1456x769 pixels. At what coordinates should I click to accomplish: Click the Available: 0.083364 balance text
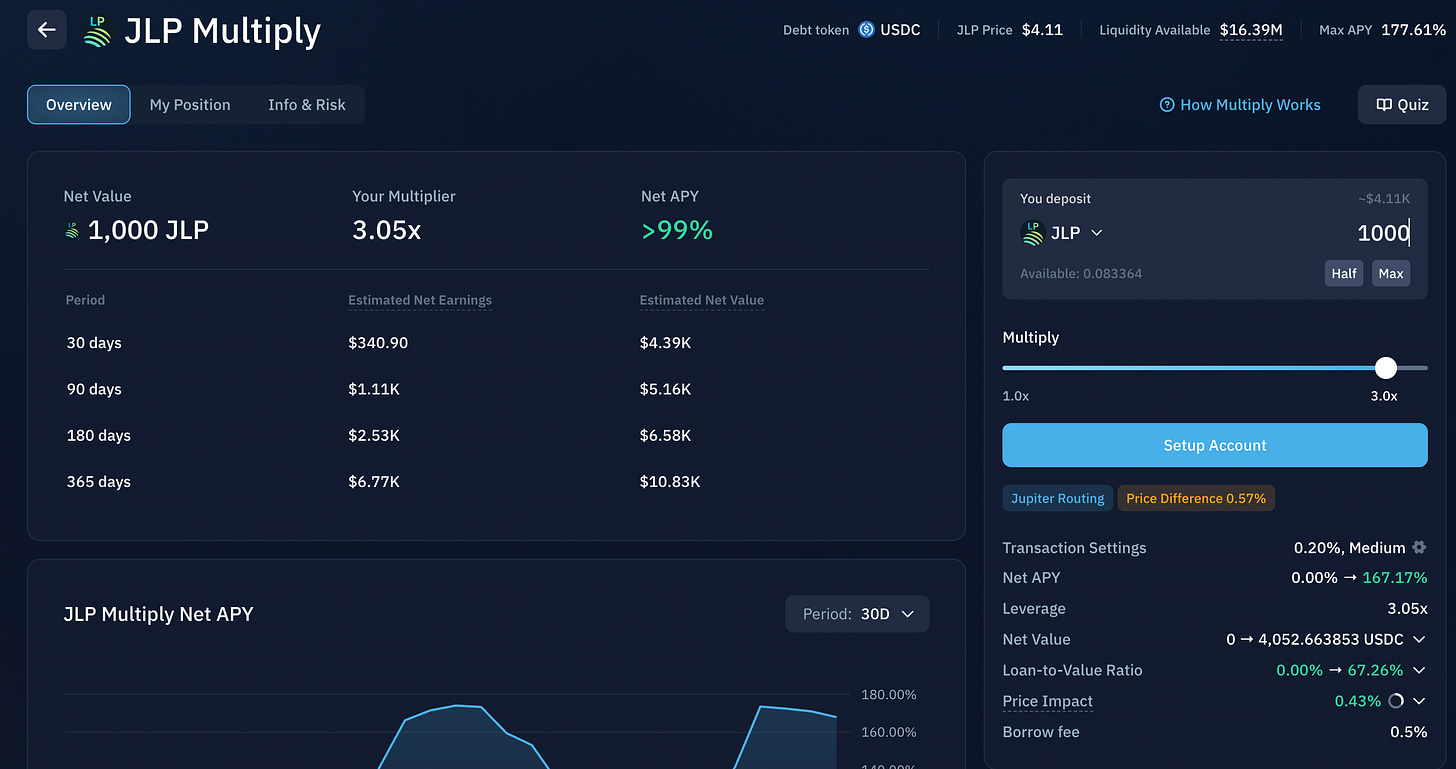(x=1081, y=273)
